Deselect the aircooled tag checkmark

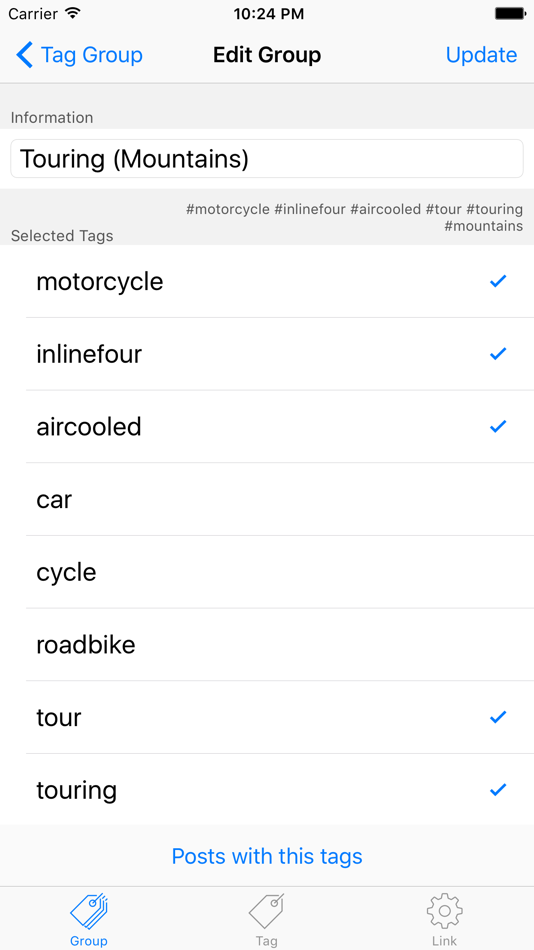click(498, 427)
